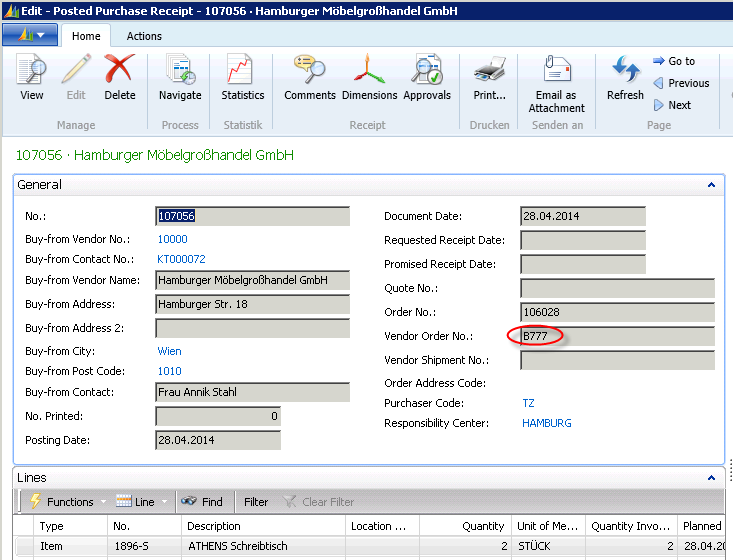Open the HAMBURG responsibility center link
Screen dimensions: 733x560
point(546,423)
